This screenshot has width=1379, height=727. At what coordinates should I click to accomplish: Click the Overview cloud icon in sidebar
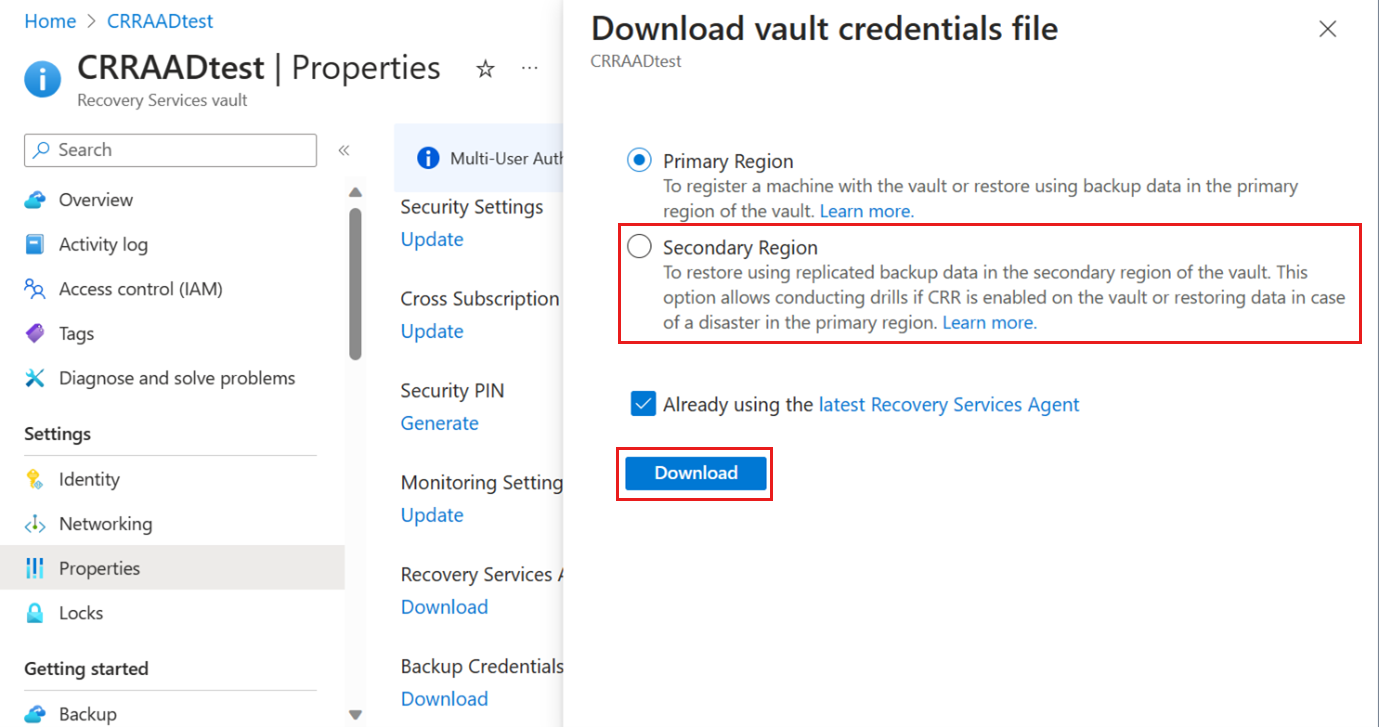pyautogui.click(x=35, y=200)
